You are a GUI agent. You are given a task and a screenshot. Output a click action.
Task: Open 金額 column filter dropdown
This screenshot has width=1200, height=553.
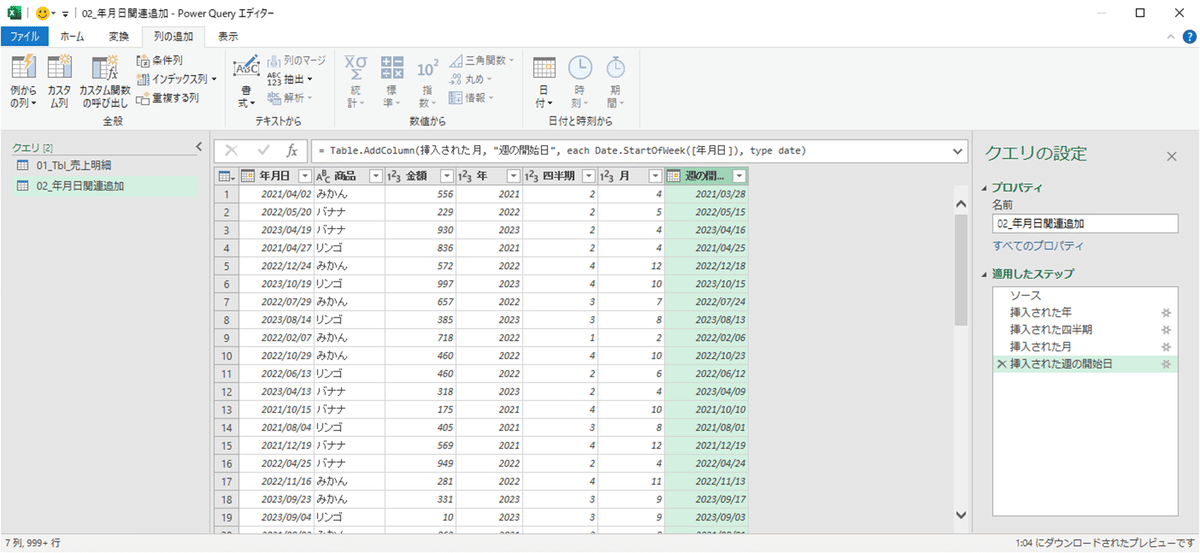point(445,176)
